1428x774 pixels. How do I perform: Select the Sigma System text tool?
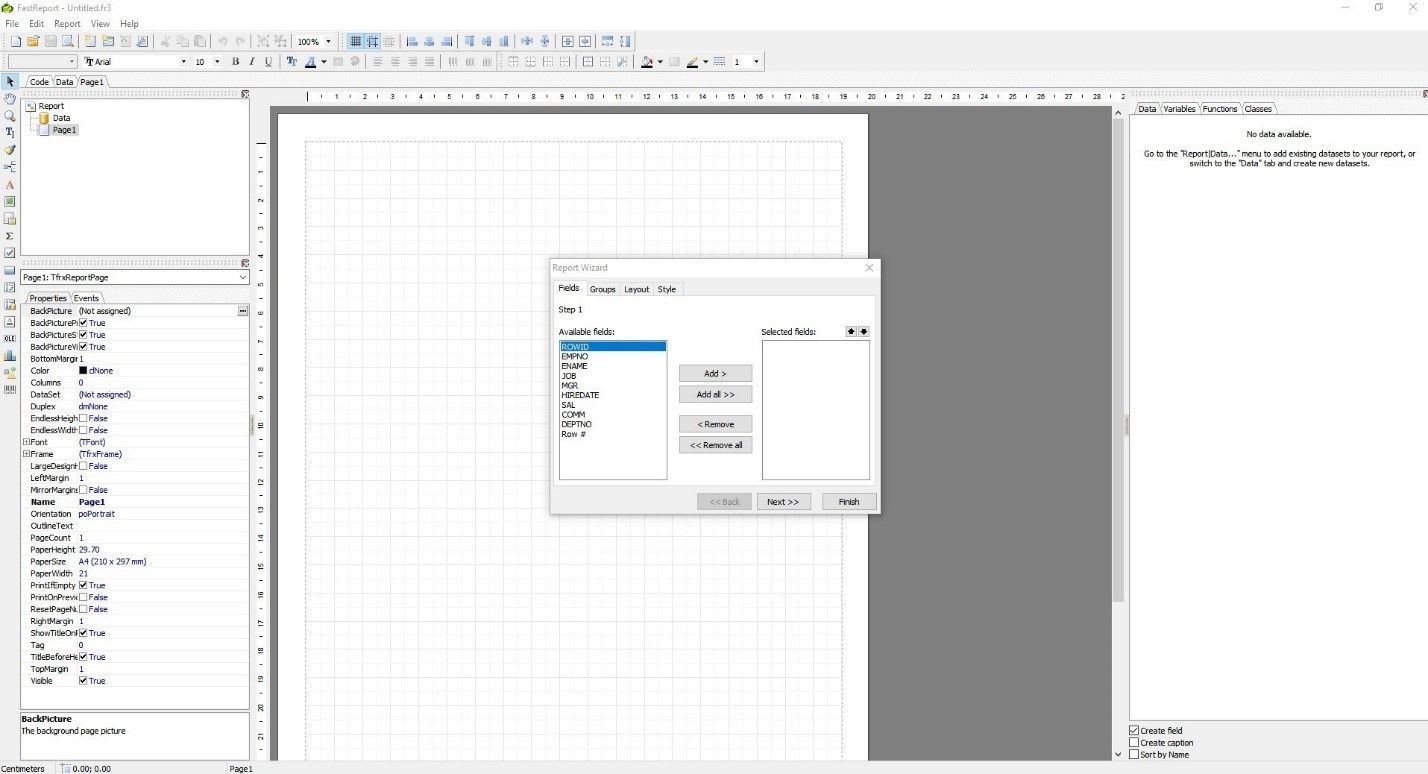(10, 236)
